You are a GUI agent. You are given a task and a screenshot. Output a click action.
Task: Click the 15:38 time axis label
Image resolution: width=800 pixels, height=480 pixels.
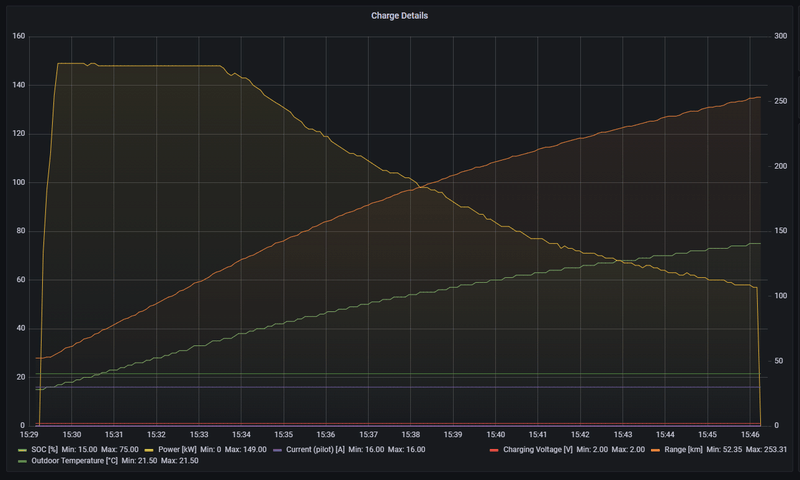coord(411,435)
